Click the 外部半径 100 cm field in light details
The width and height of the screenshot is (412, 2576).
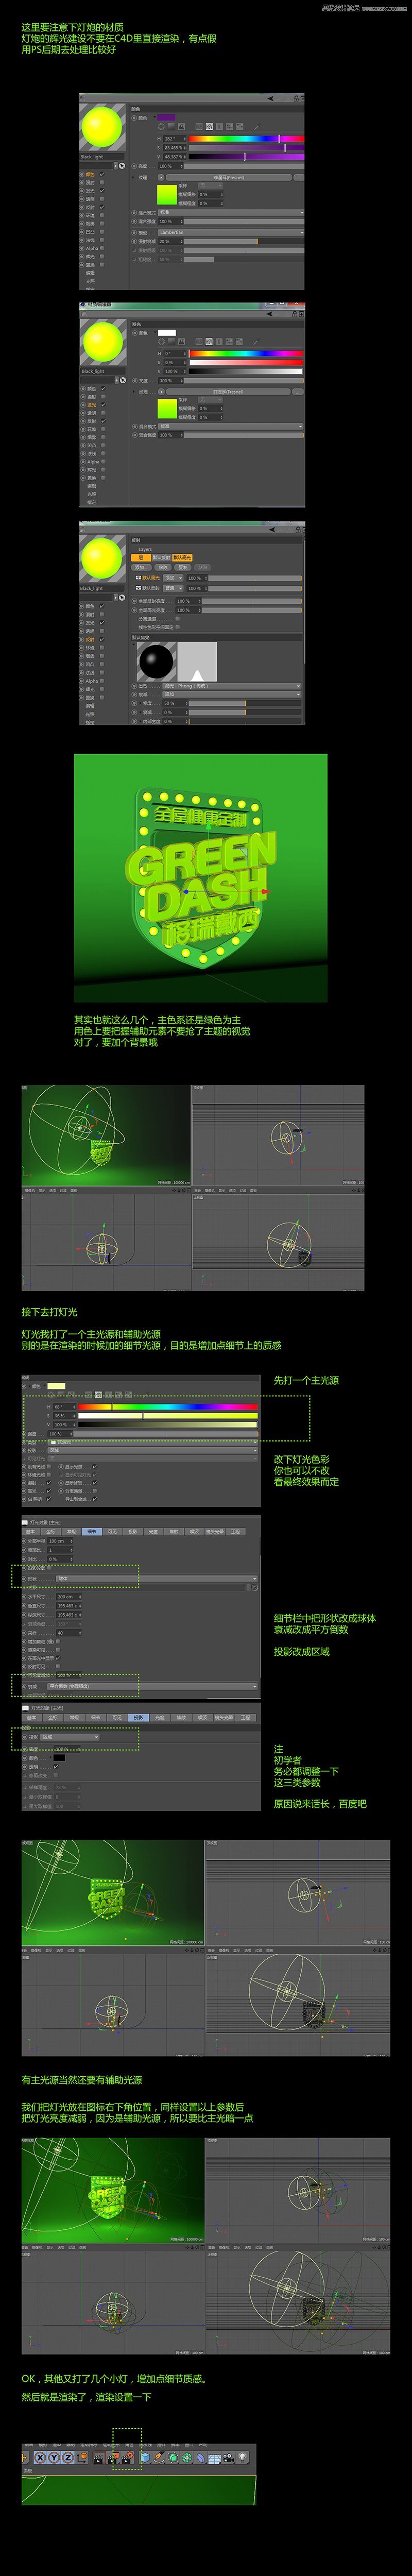pos(61,1541)
